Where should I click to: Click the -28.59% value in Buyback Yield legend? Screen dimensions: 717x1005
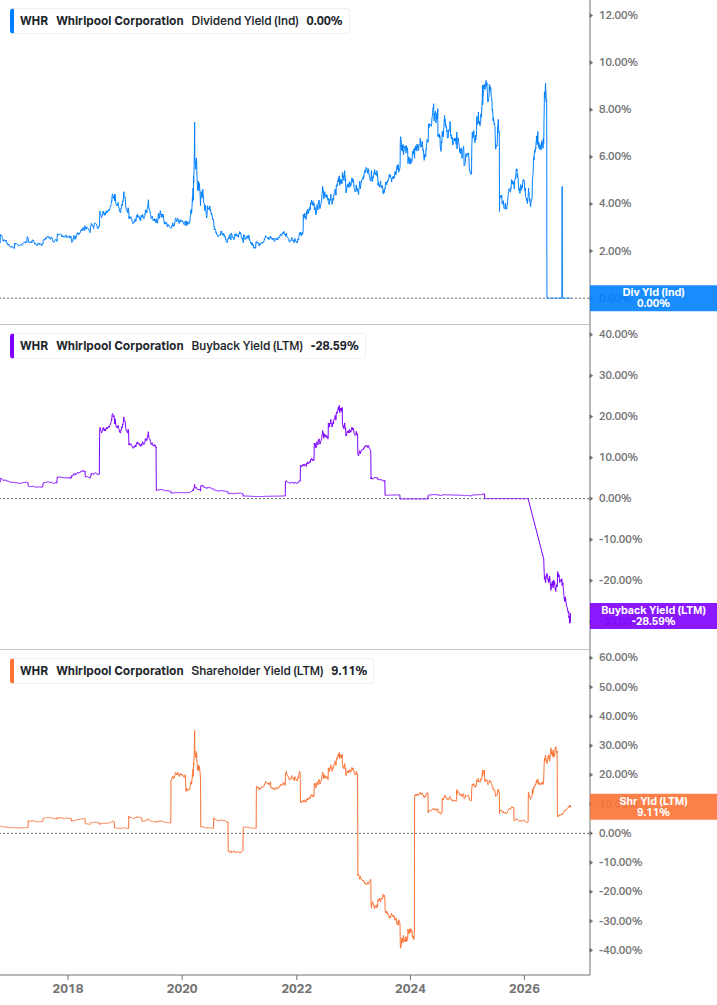coord(334,345)
